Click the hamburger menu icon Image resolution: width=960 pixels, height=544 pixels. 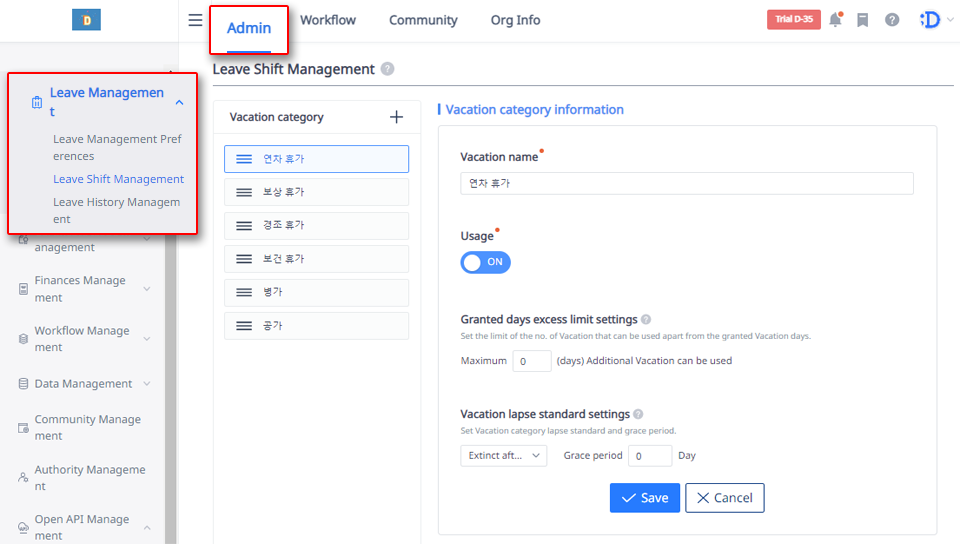tap(195, 20)
